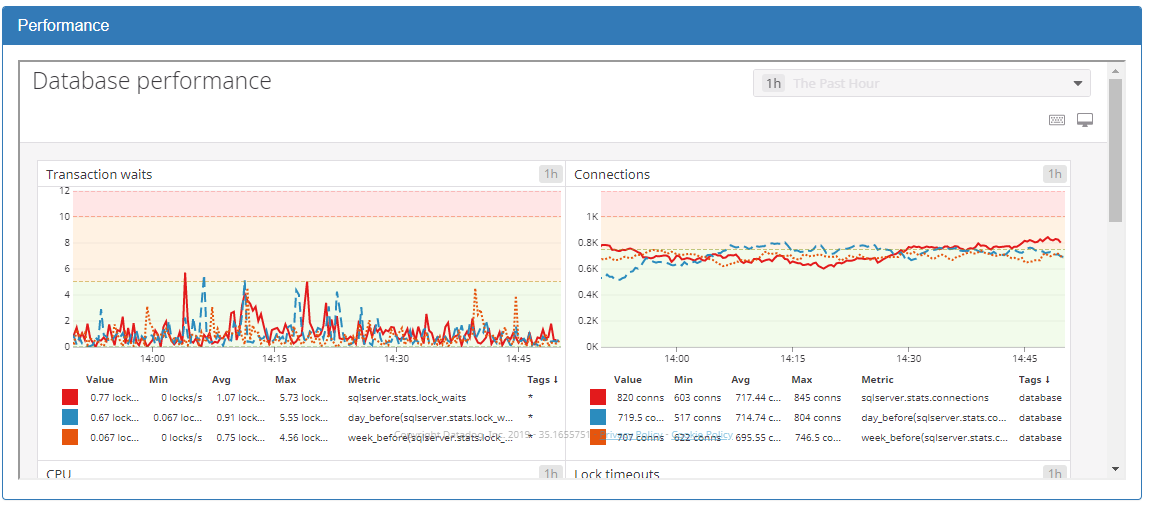Click Min column header in Transaction waits

click(158, 380)
